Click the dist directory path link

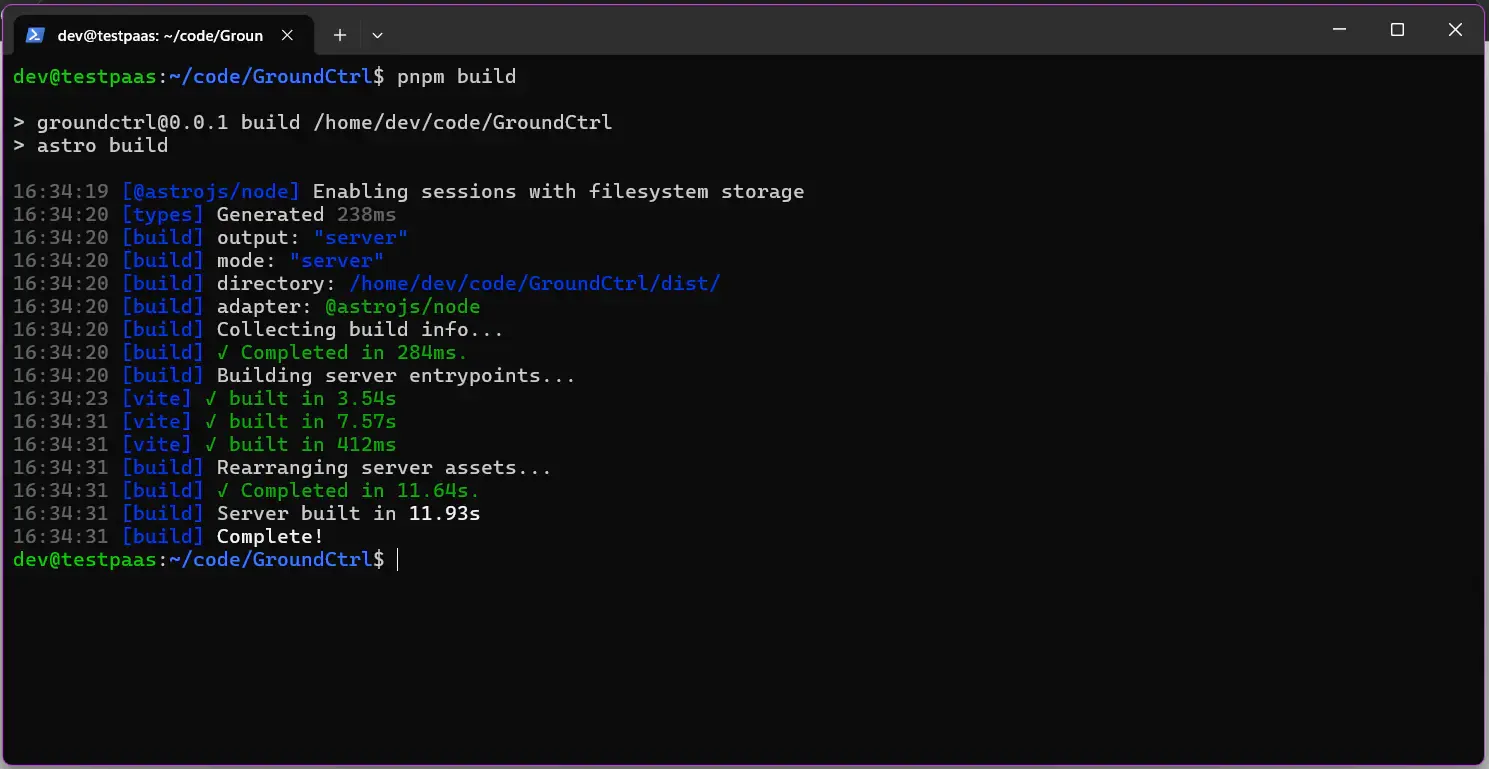click(535, 283)
